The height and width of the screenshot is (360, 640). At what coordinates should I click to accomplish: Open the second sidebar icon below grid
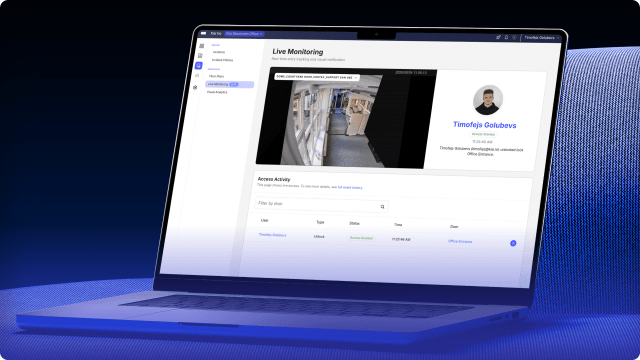pos(200,56)
